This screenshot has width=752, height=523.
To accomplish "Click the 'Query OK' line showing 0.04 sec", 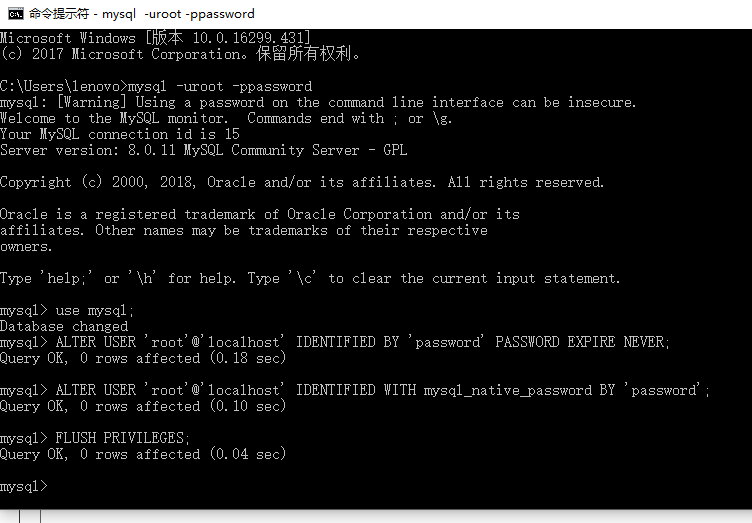I will (x=143, y=454).
